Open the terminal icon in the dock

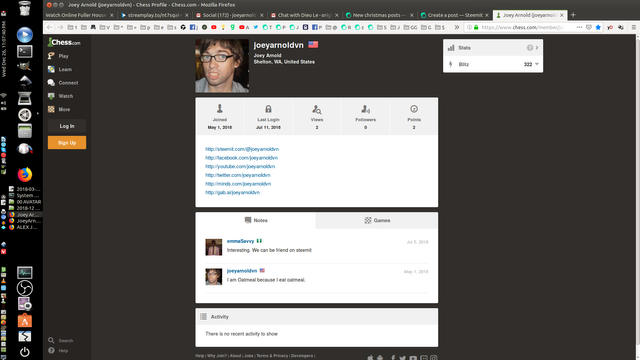(x=24, y=51)
